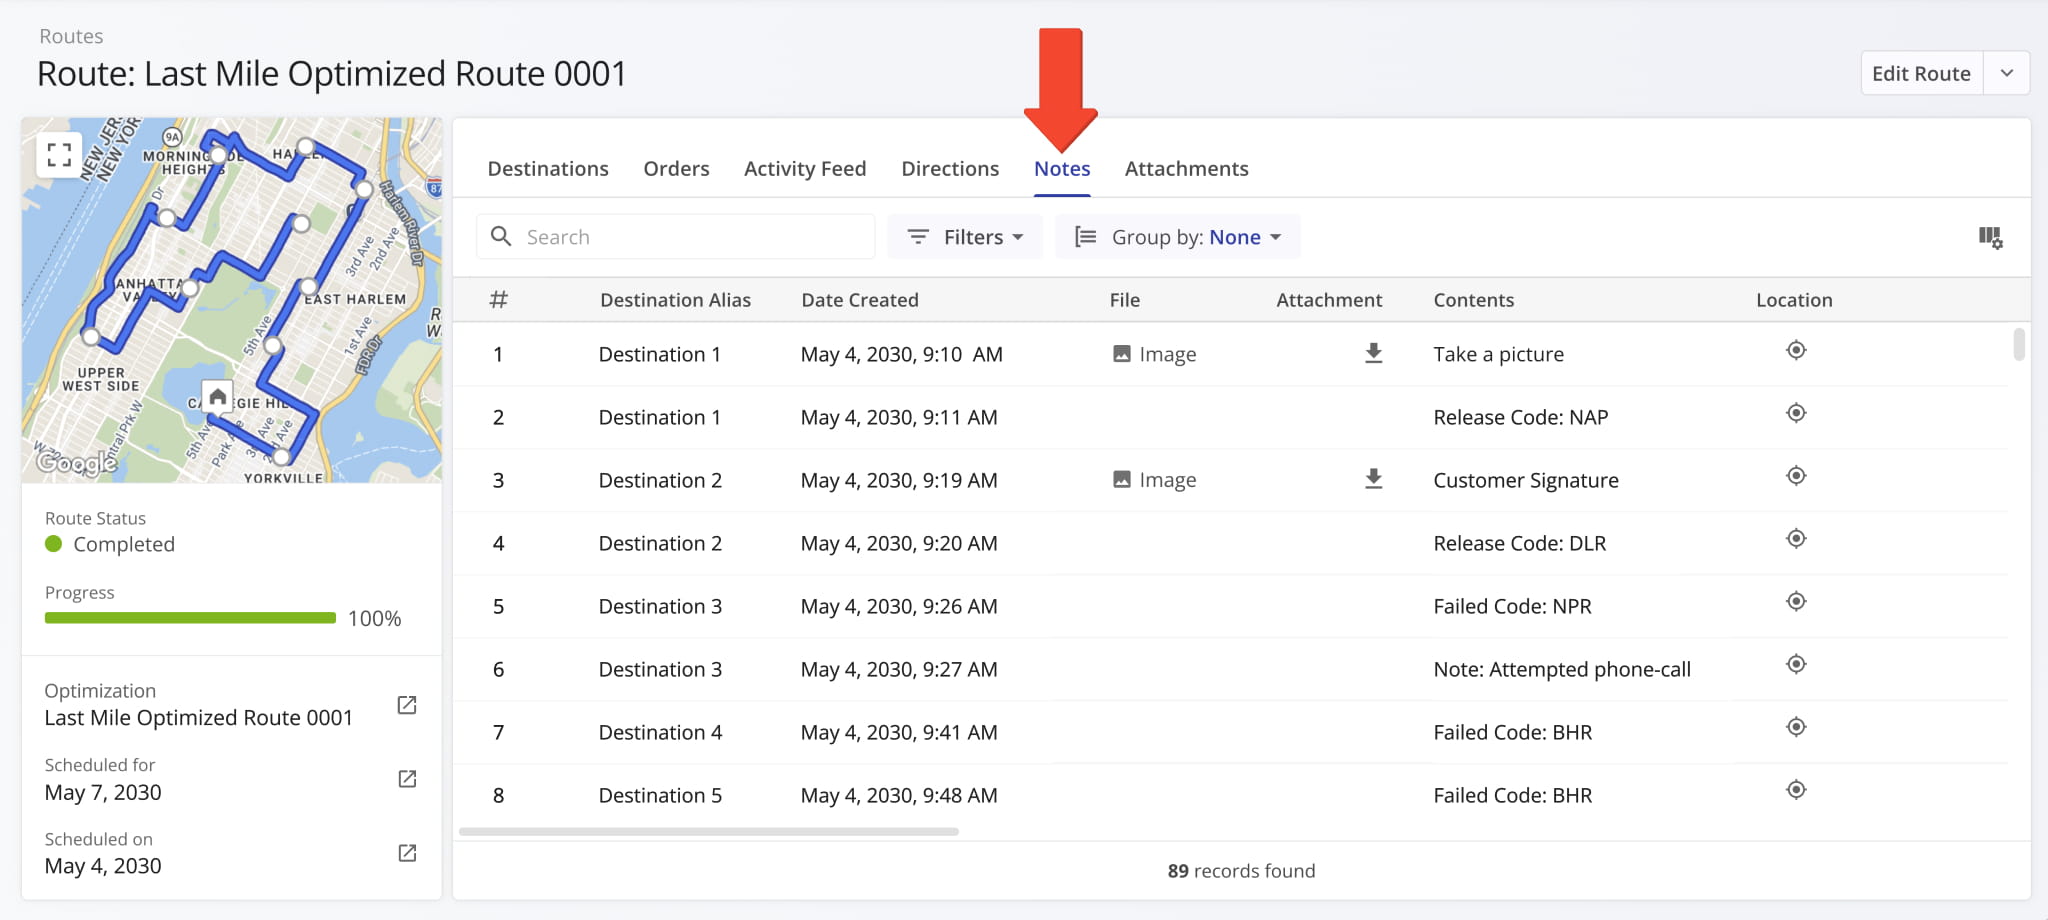Open the Image file in row 1

[x=1155, y=354]
